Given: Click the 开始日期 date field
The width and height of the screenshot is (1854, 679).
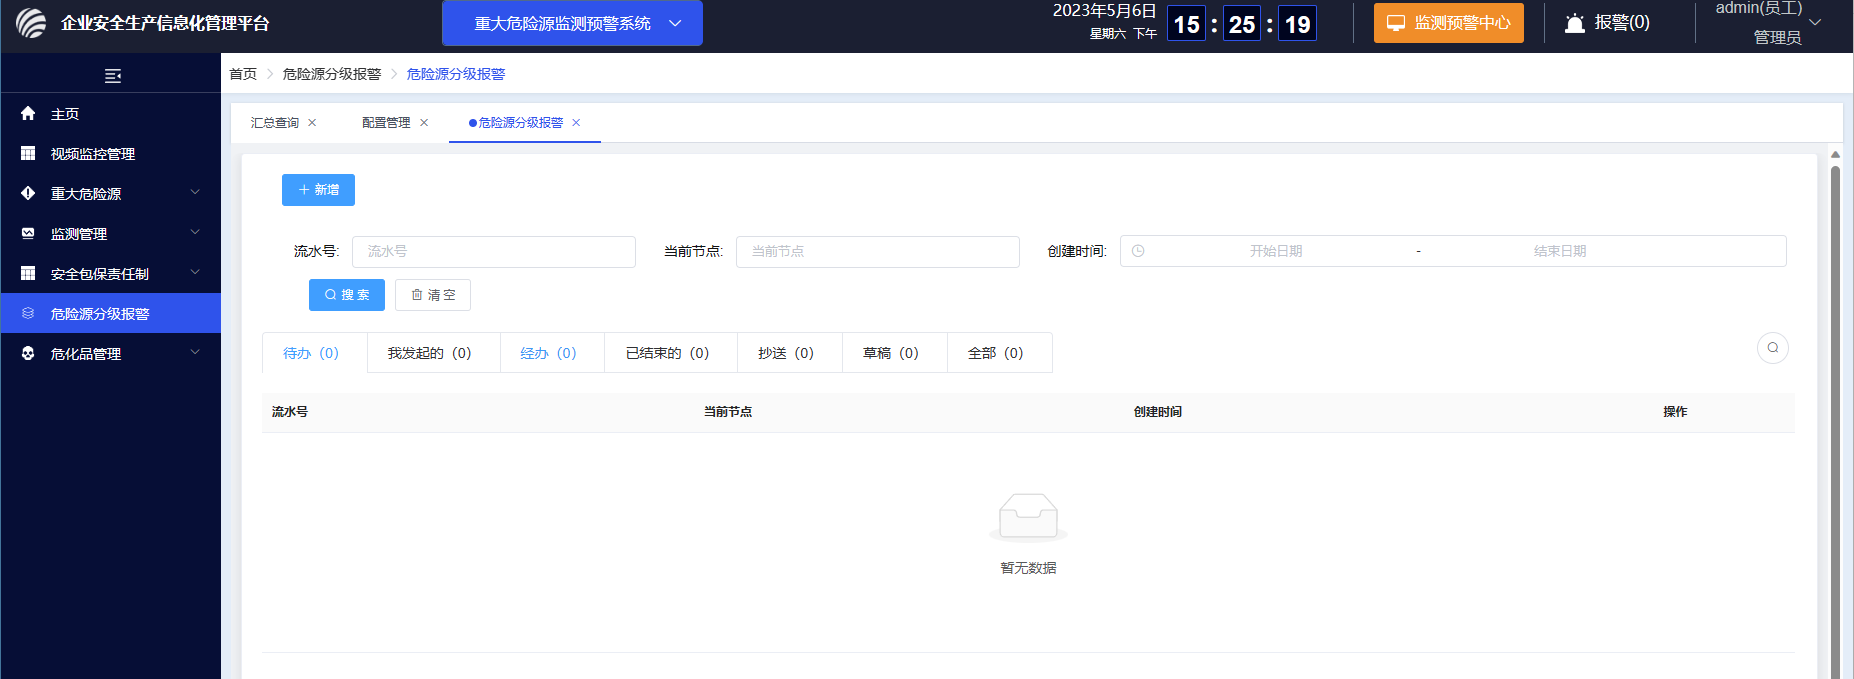Looking at the screenshot, I should (1276, 251).
